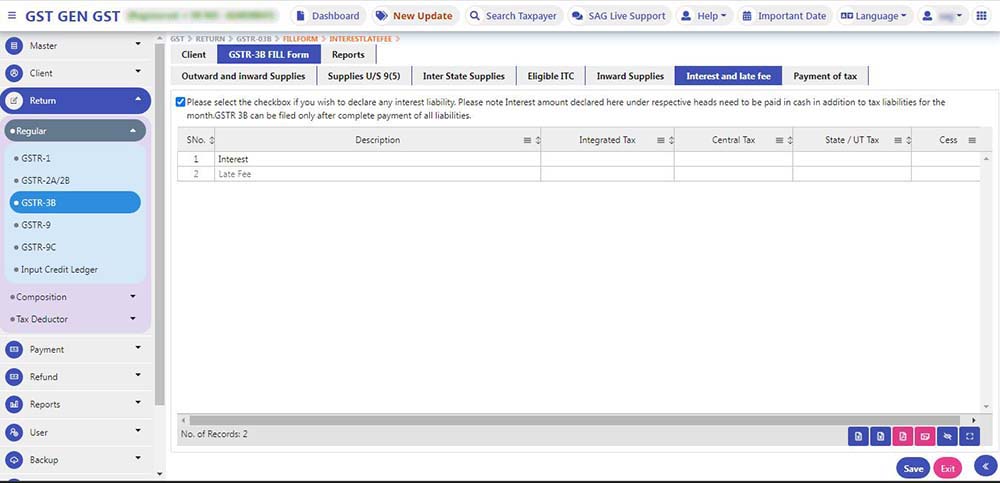The width and height of the screenshot is (1000, 483).
Task: Click the Backup sidebar icon
Action: (x=14, y=460)
